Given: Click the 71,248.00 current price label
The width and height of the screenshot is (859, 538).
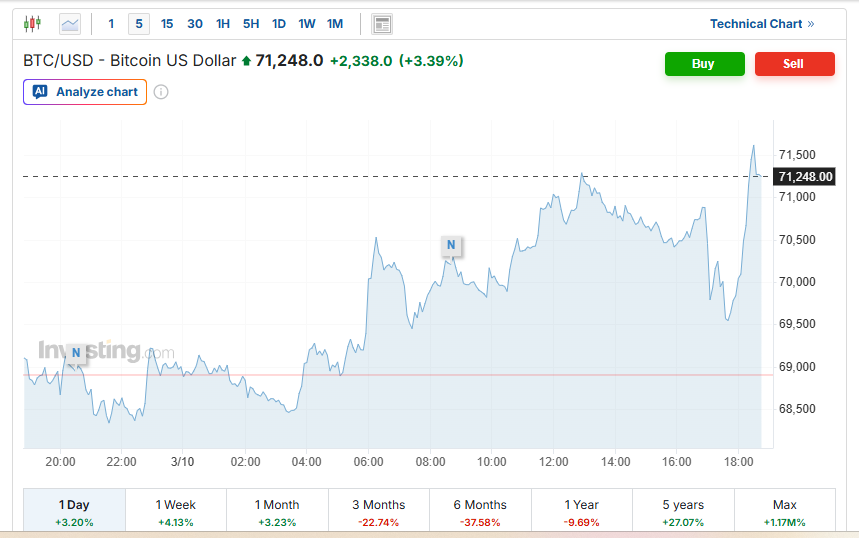Looking at the screenshot, I should click(x=806, y=177).
